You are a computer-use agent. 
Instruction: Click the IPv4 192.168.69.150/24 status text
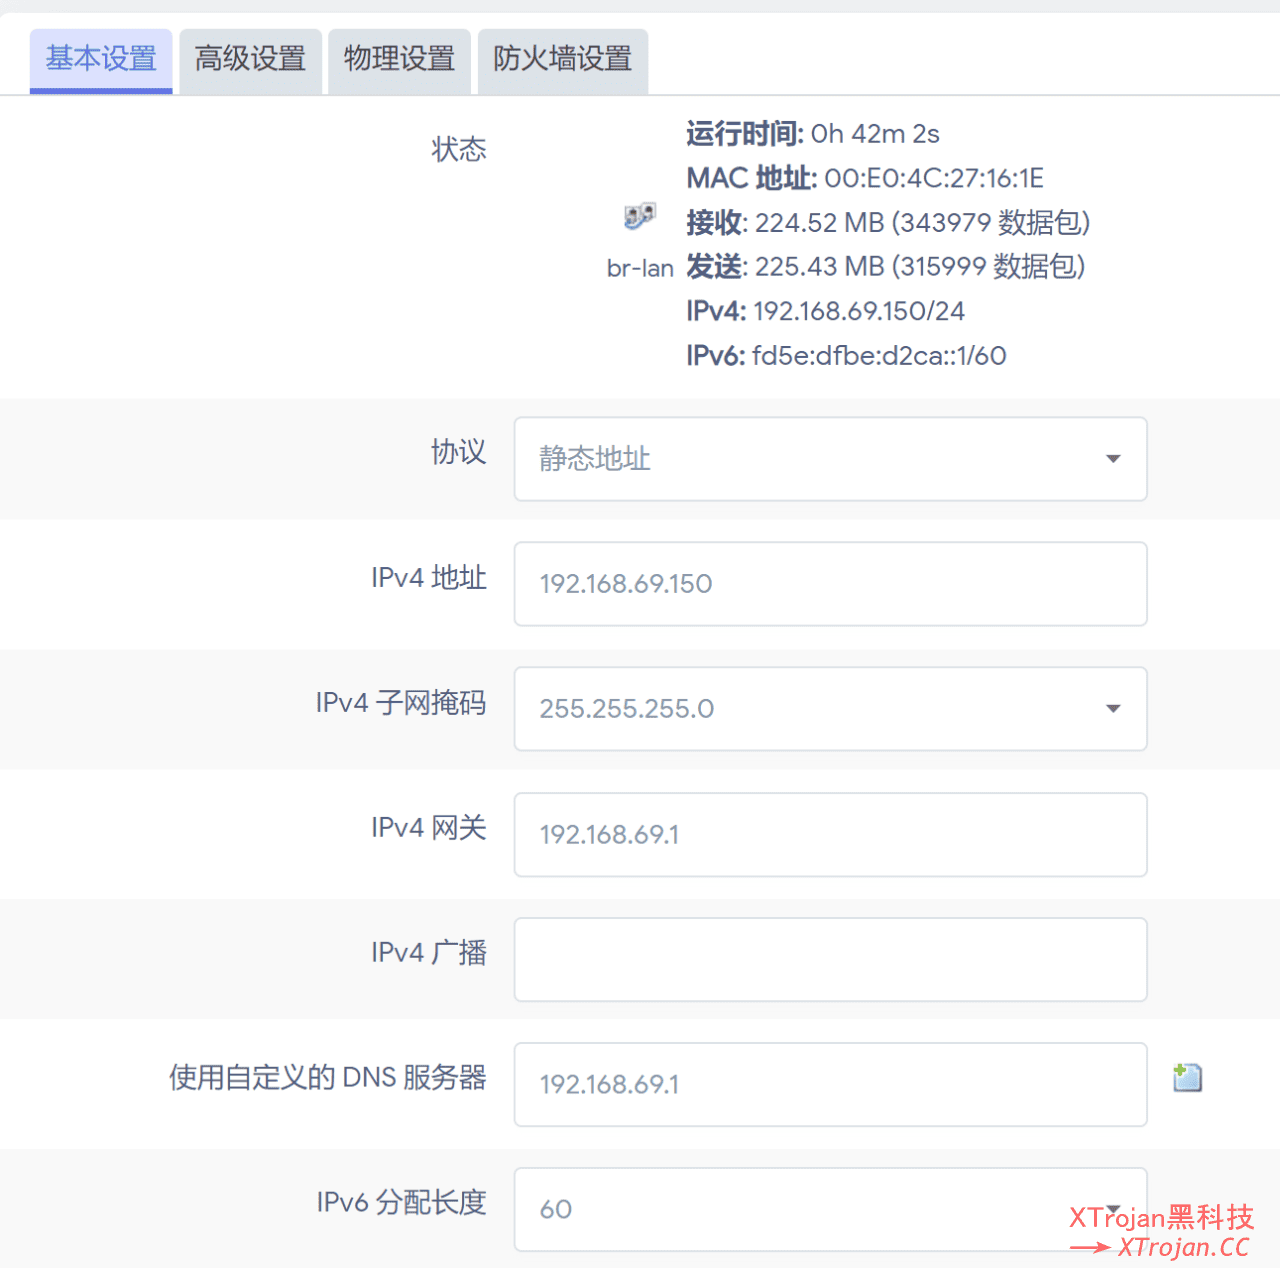click(x=826, y=311)
